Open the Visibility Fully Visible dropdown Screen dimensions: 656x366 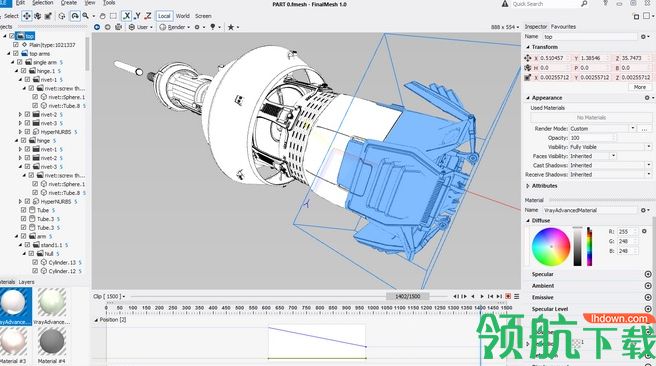tap(611, 147)
